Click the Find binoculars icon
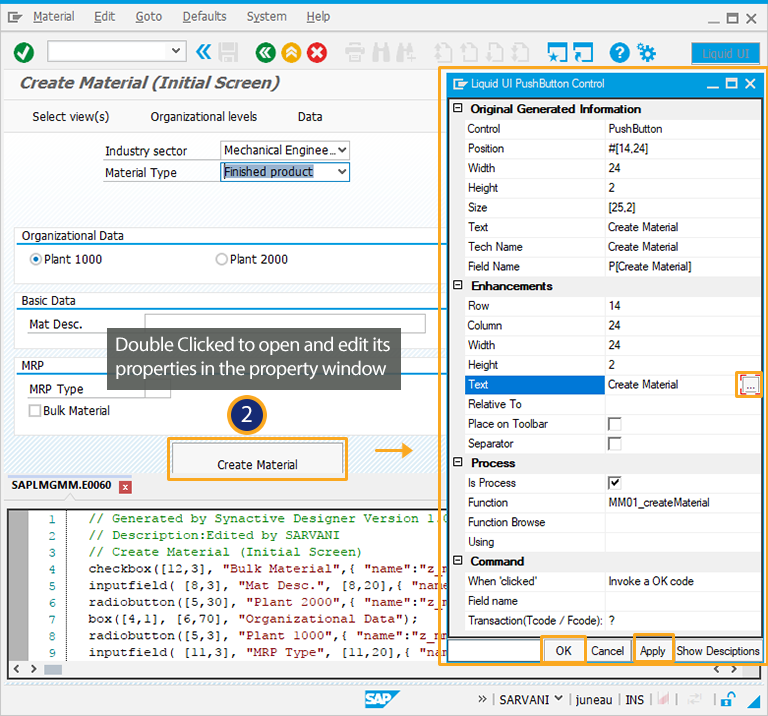Screen dimensions: 768x716 tap(381, 52)
